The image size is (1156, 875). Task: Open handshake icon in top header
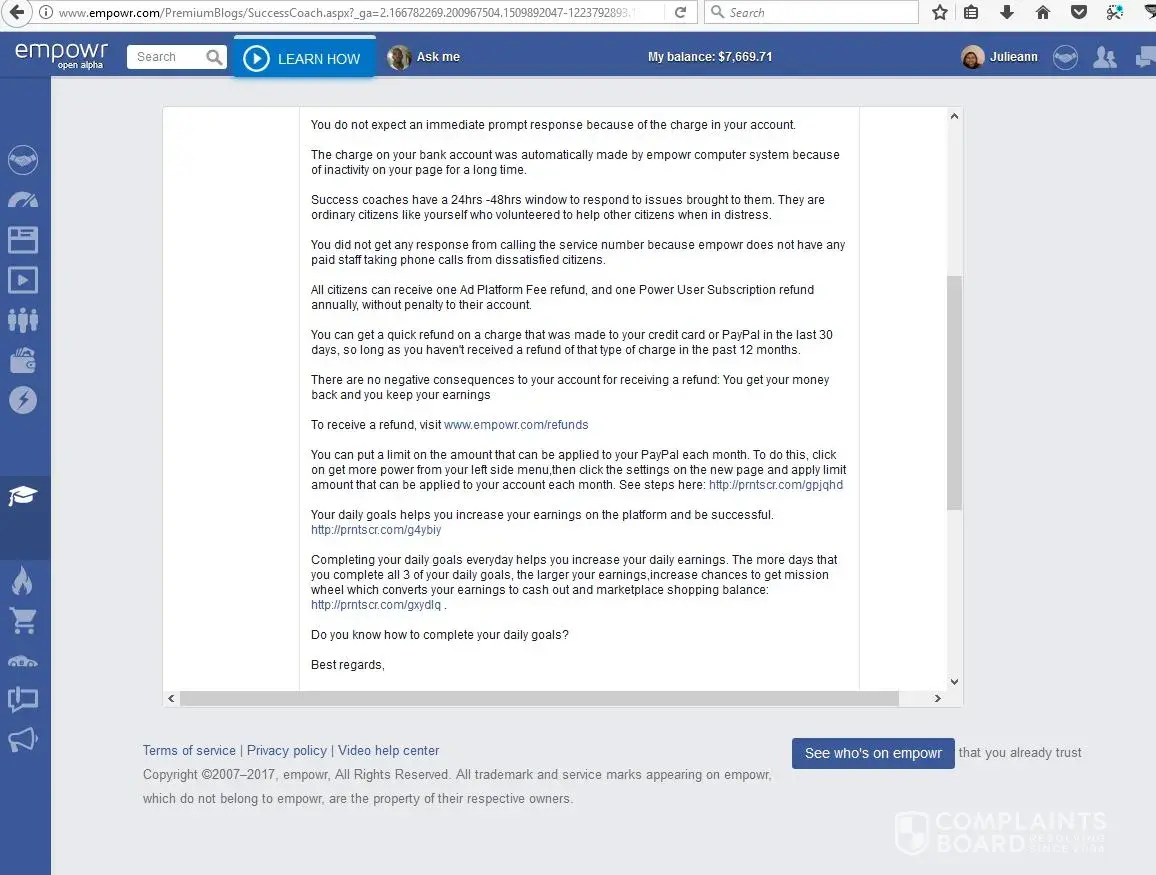(x=1065, y=57)
